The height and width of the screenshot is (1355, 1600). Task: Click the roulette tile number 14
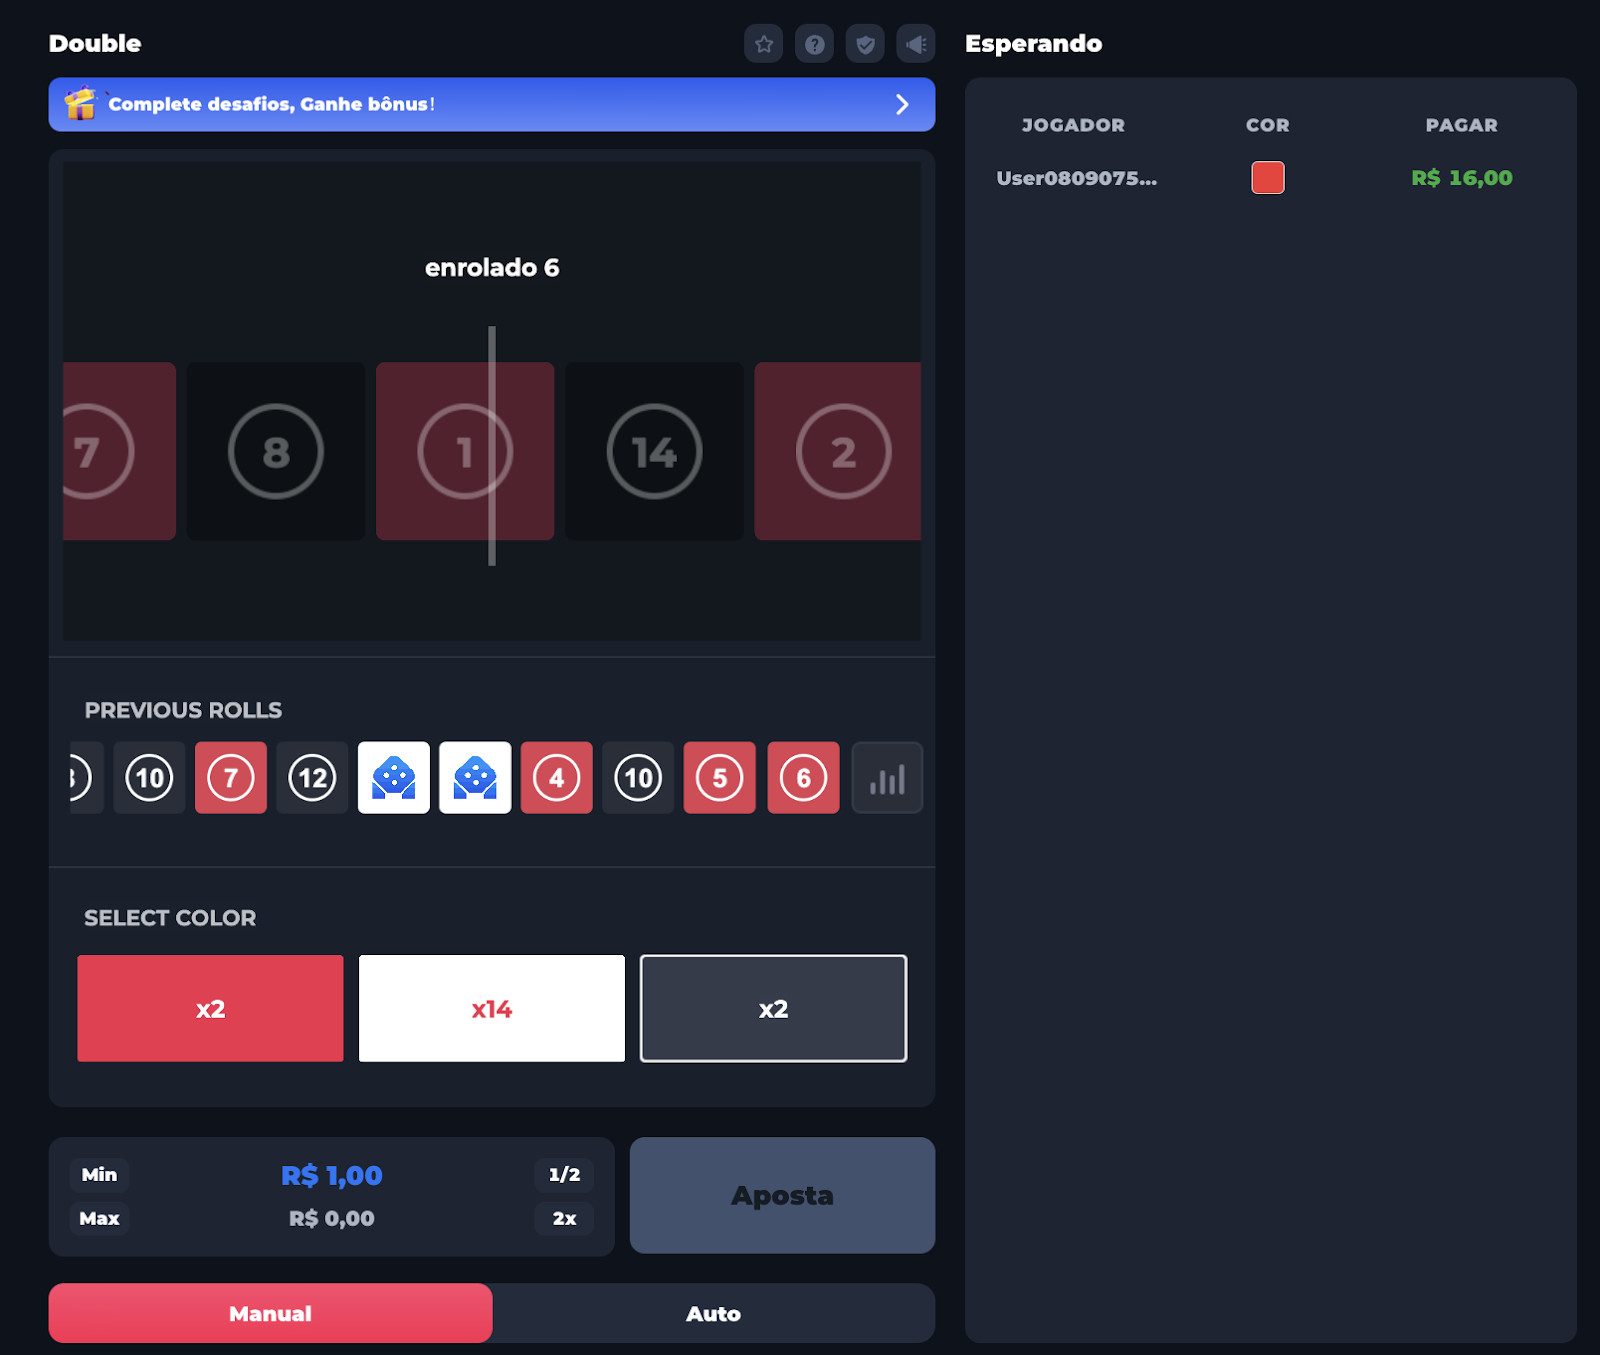654,451
